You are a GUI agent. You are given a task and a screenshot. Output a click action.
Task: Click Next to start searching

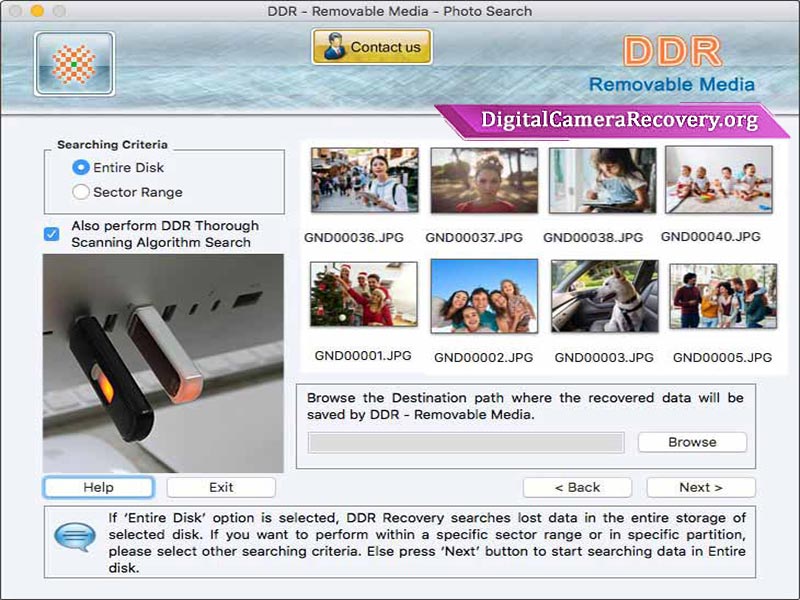tap(701, 487)
